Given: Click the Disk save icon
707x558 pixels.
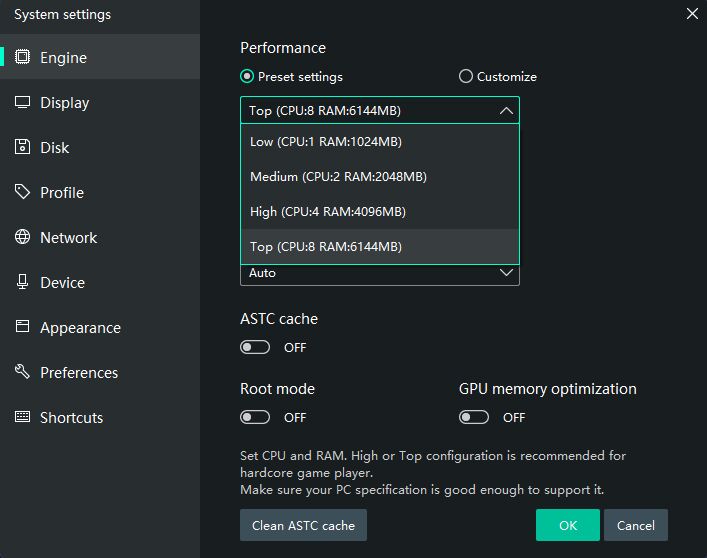Looking at the screenshot, I should pyautogui.click(x=22, y=147).
